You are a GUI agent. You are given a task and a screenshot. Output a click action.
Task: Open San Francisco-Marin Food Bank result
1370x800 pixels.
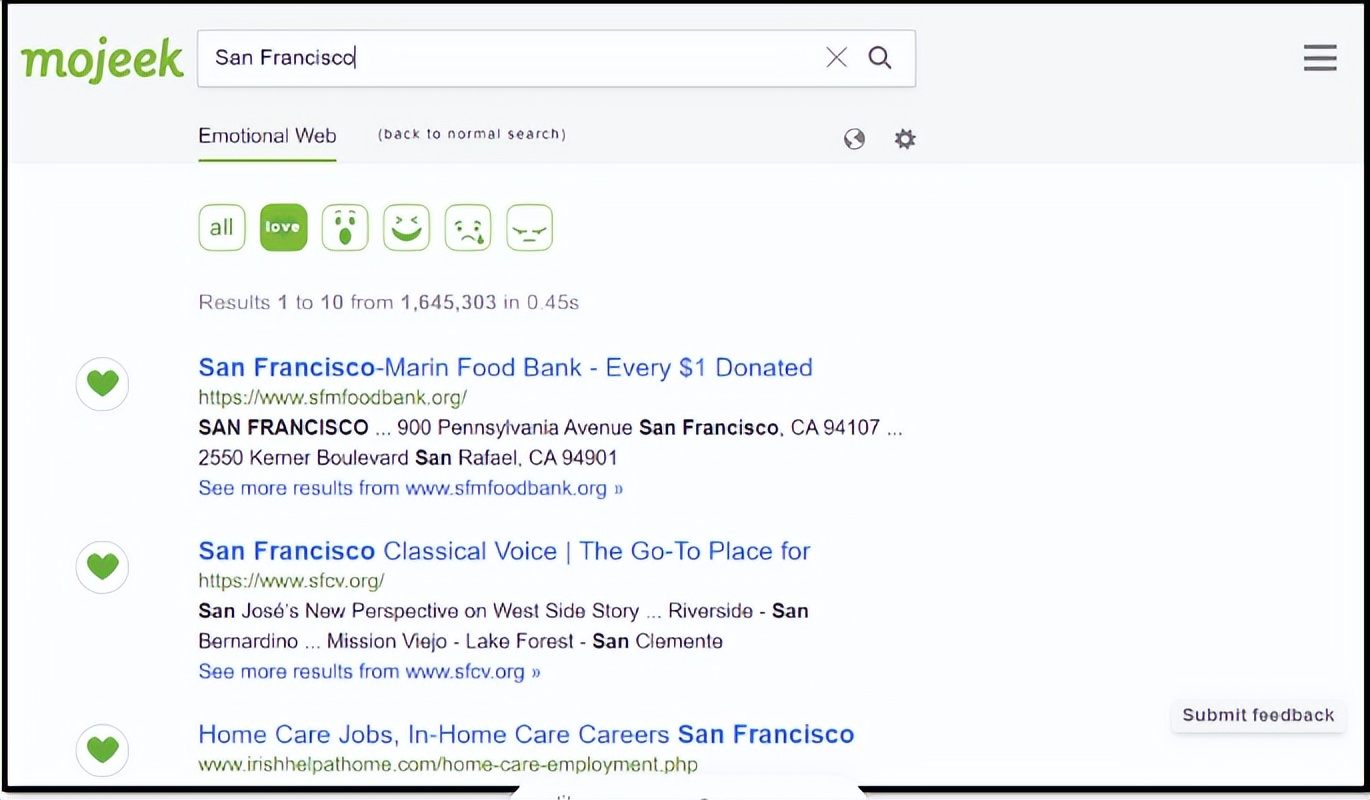point(505,368)
